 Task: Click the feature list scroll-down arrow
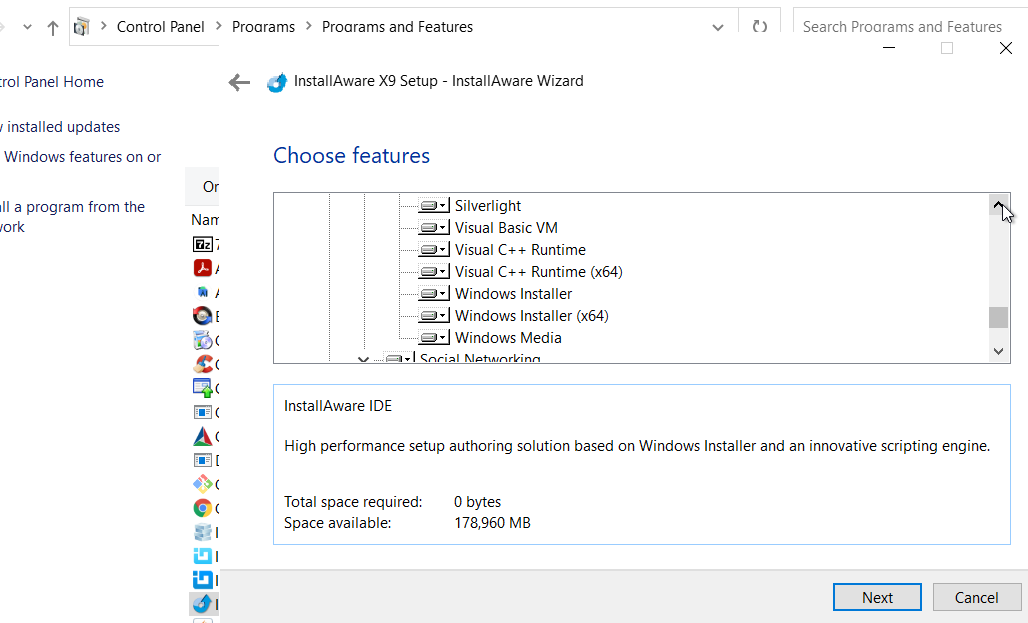998,352
